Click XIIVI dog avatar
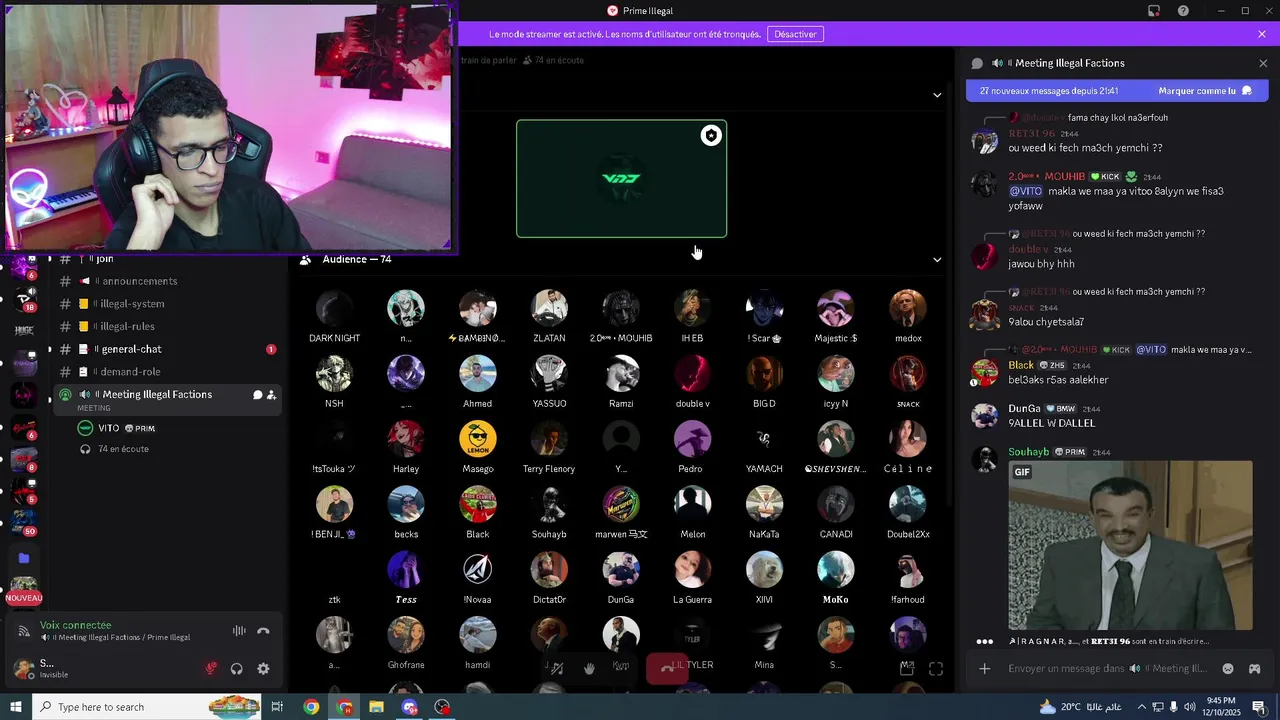This screenshot has height=720, width=1280. click(764, 570)
